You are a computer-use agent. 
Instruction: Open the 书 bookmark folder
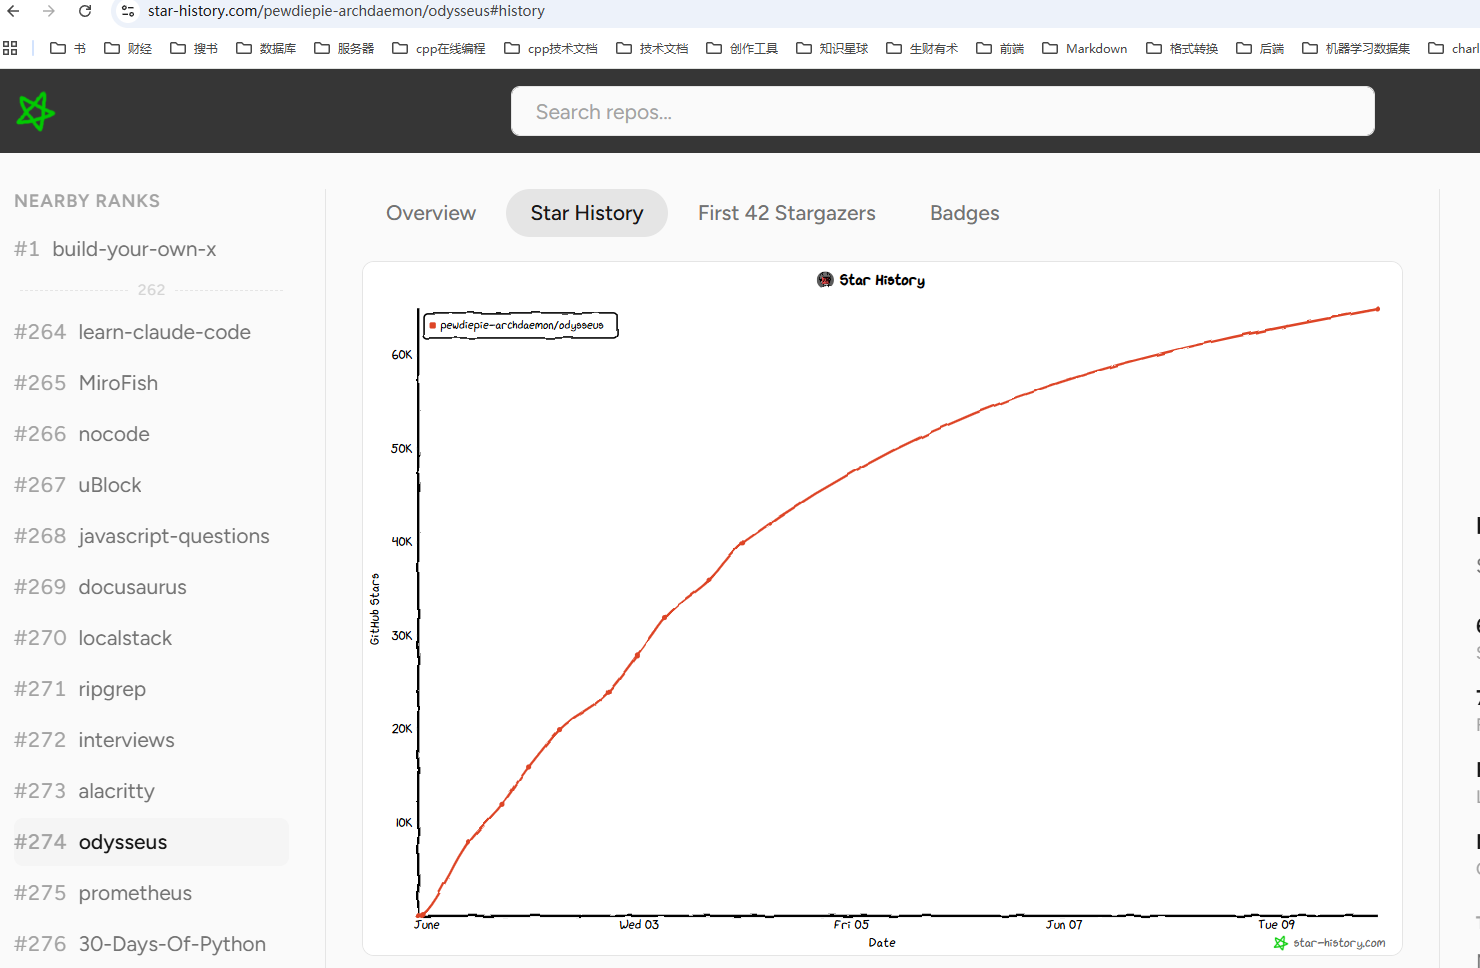point(68,48)
